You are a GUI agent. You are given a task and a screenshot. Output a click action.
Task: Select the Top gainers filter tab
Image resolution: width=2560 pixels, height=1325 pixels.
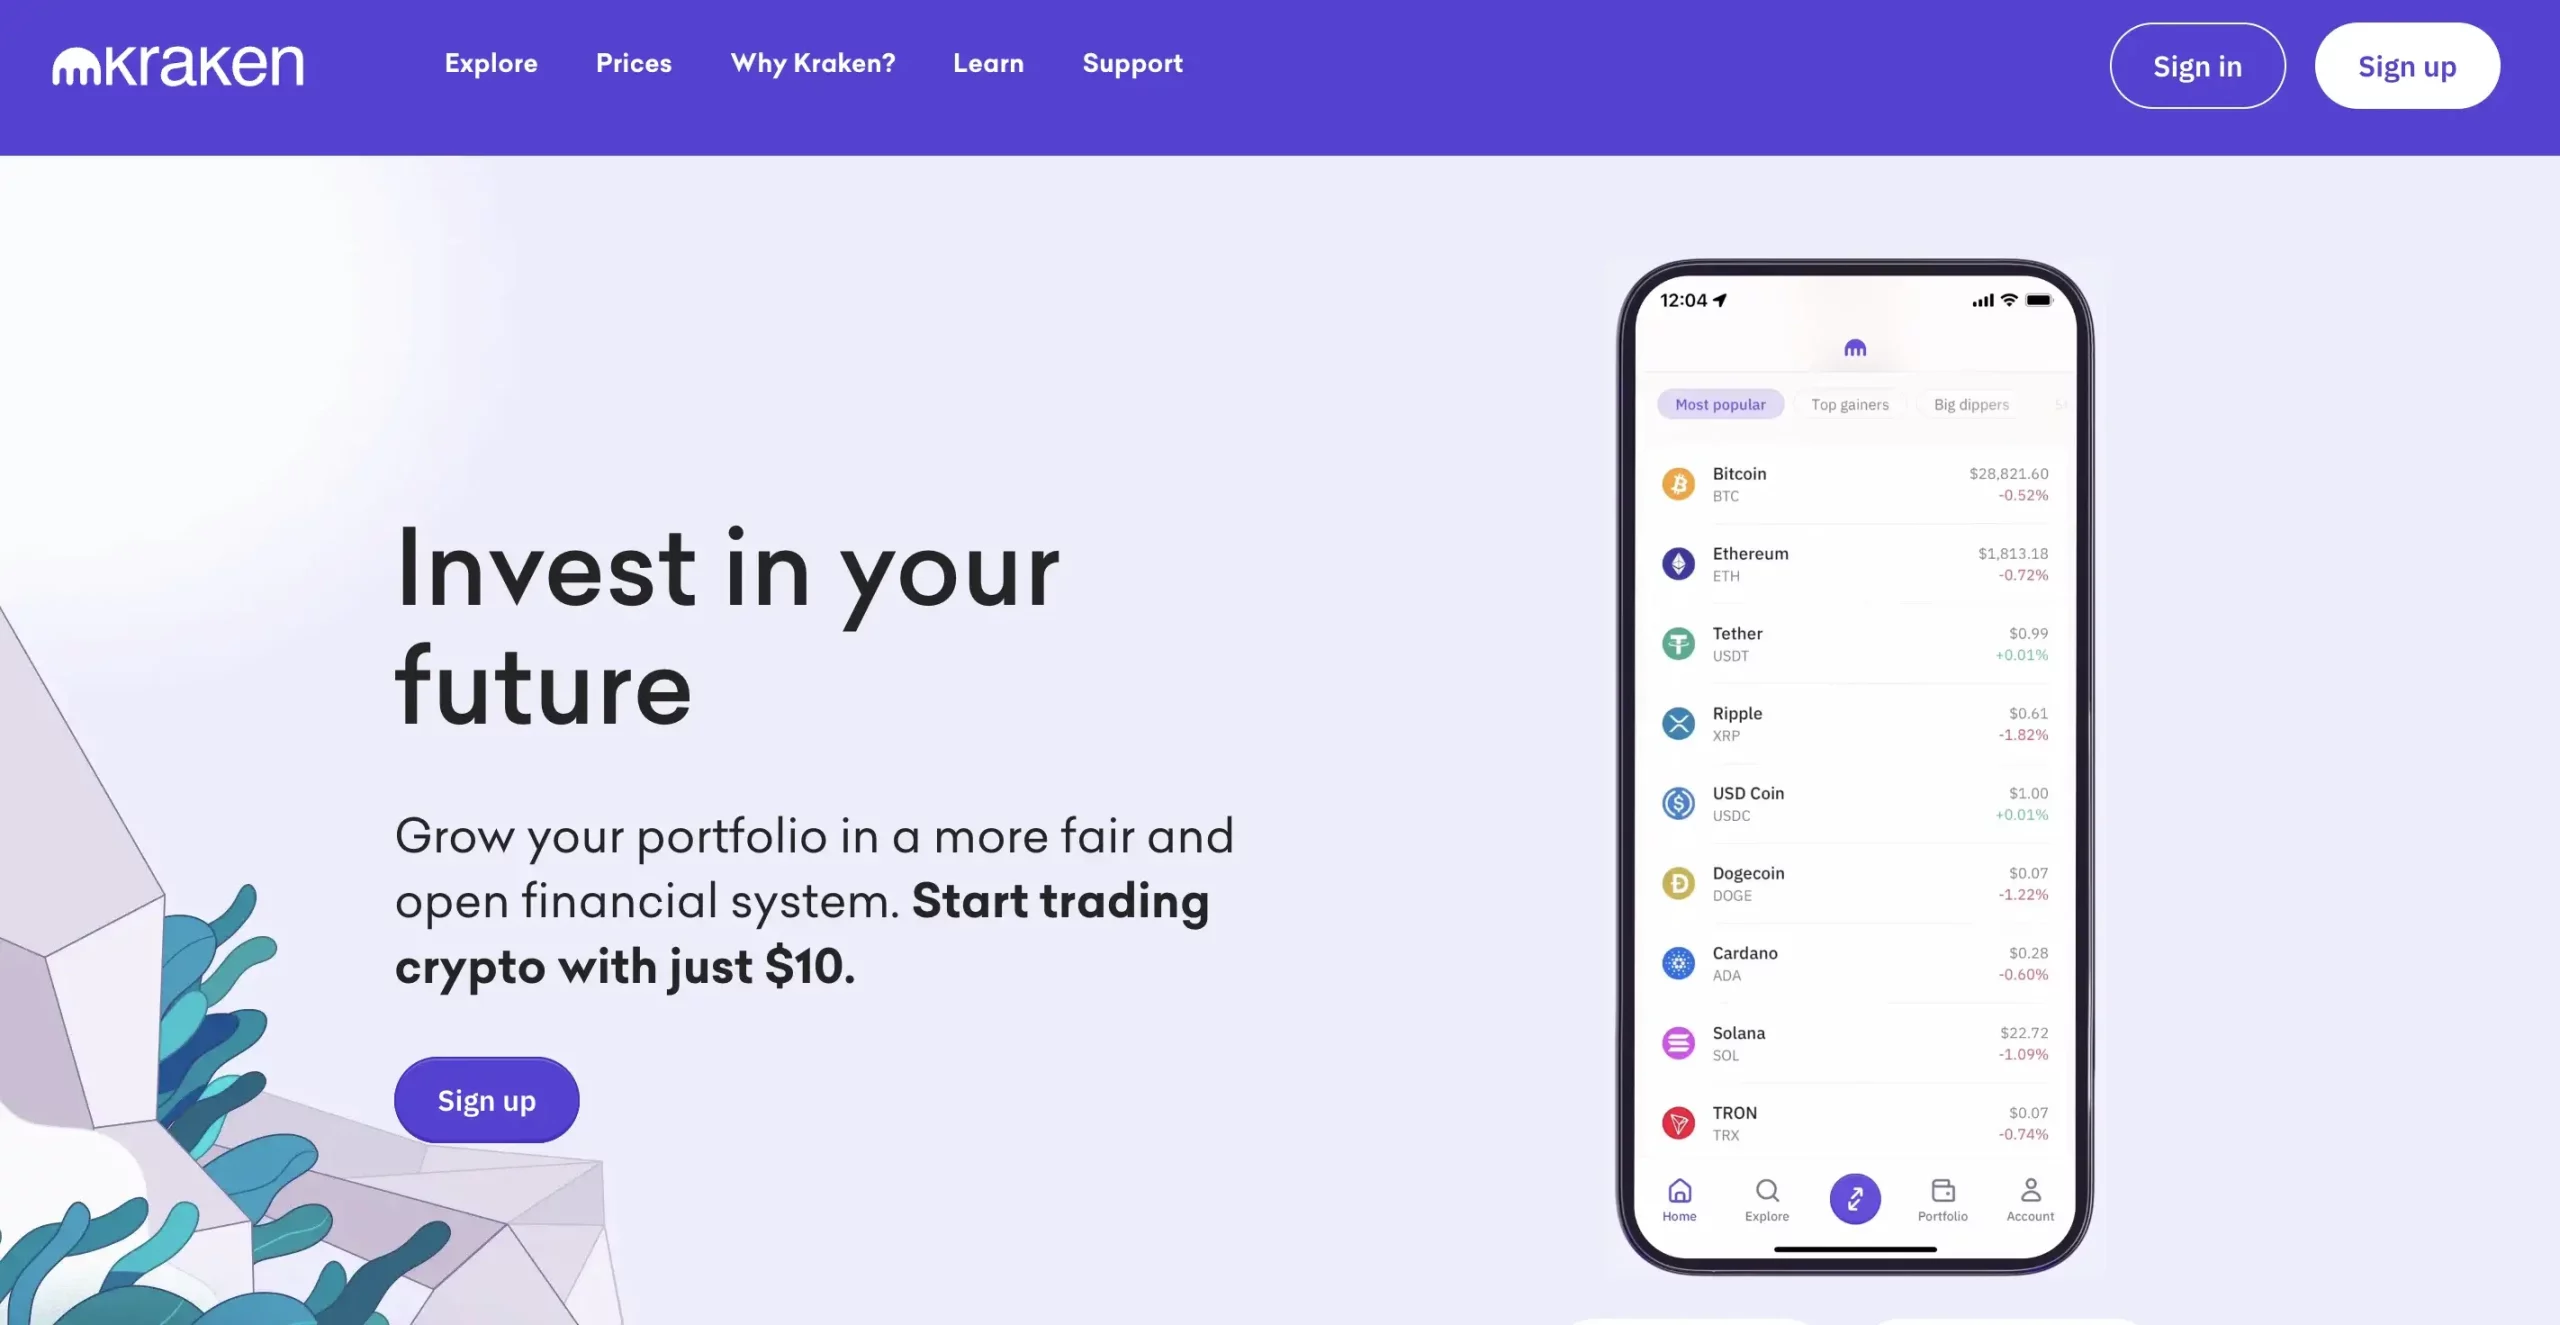click(1849, 404)
